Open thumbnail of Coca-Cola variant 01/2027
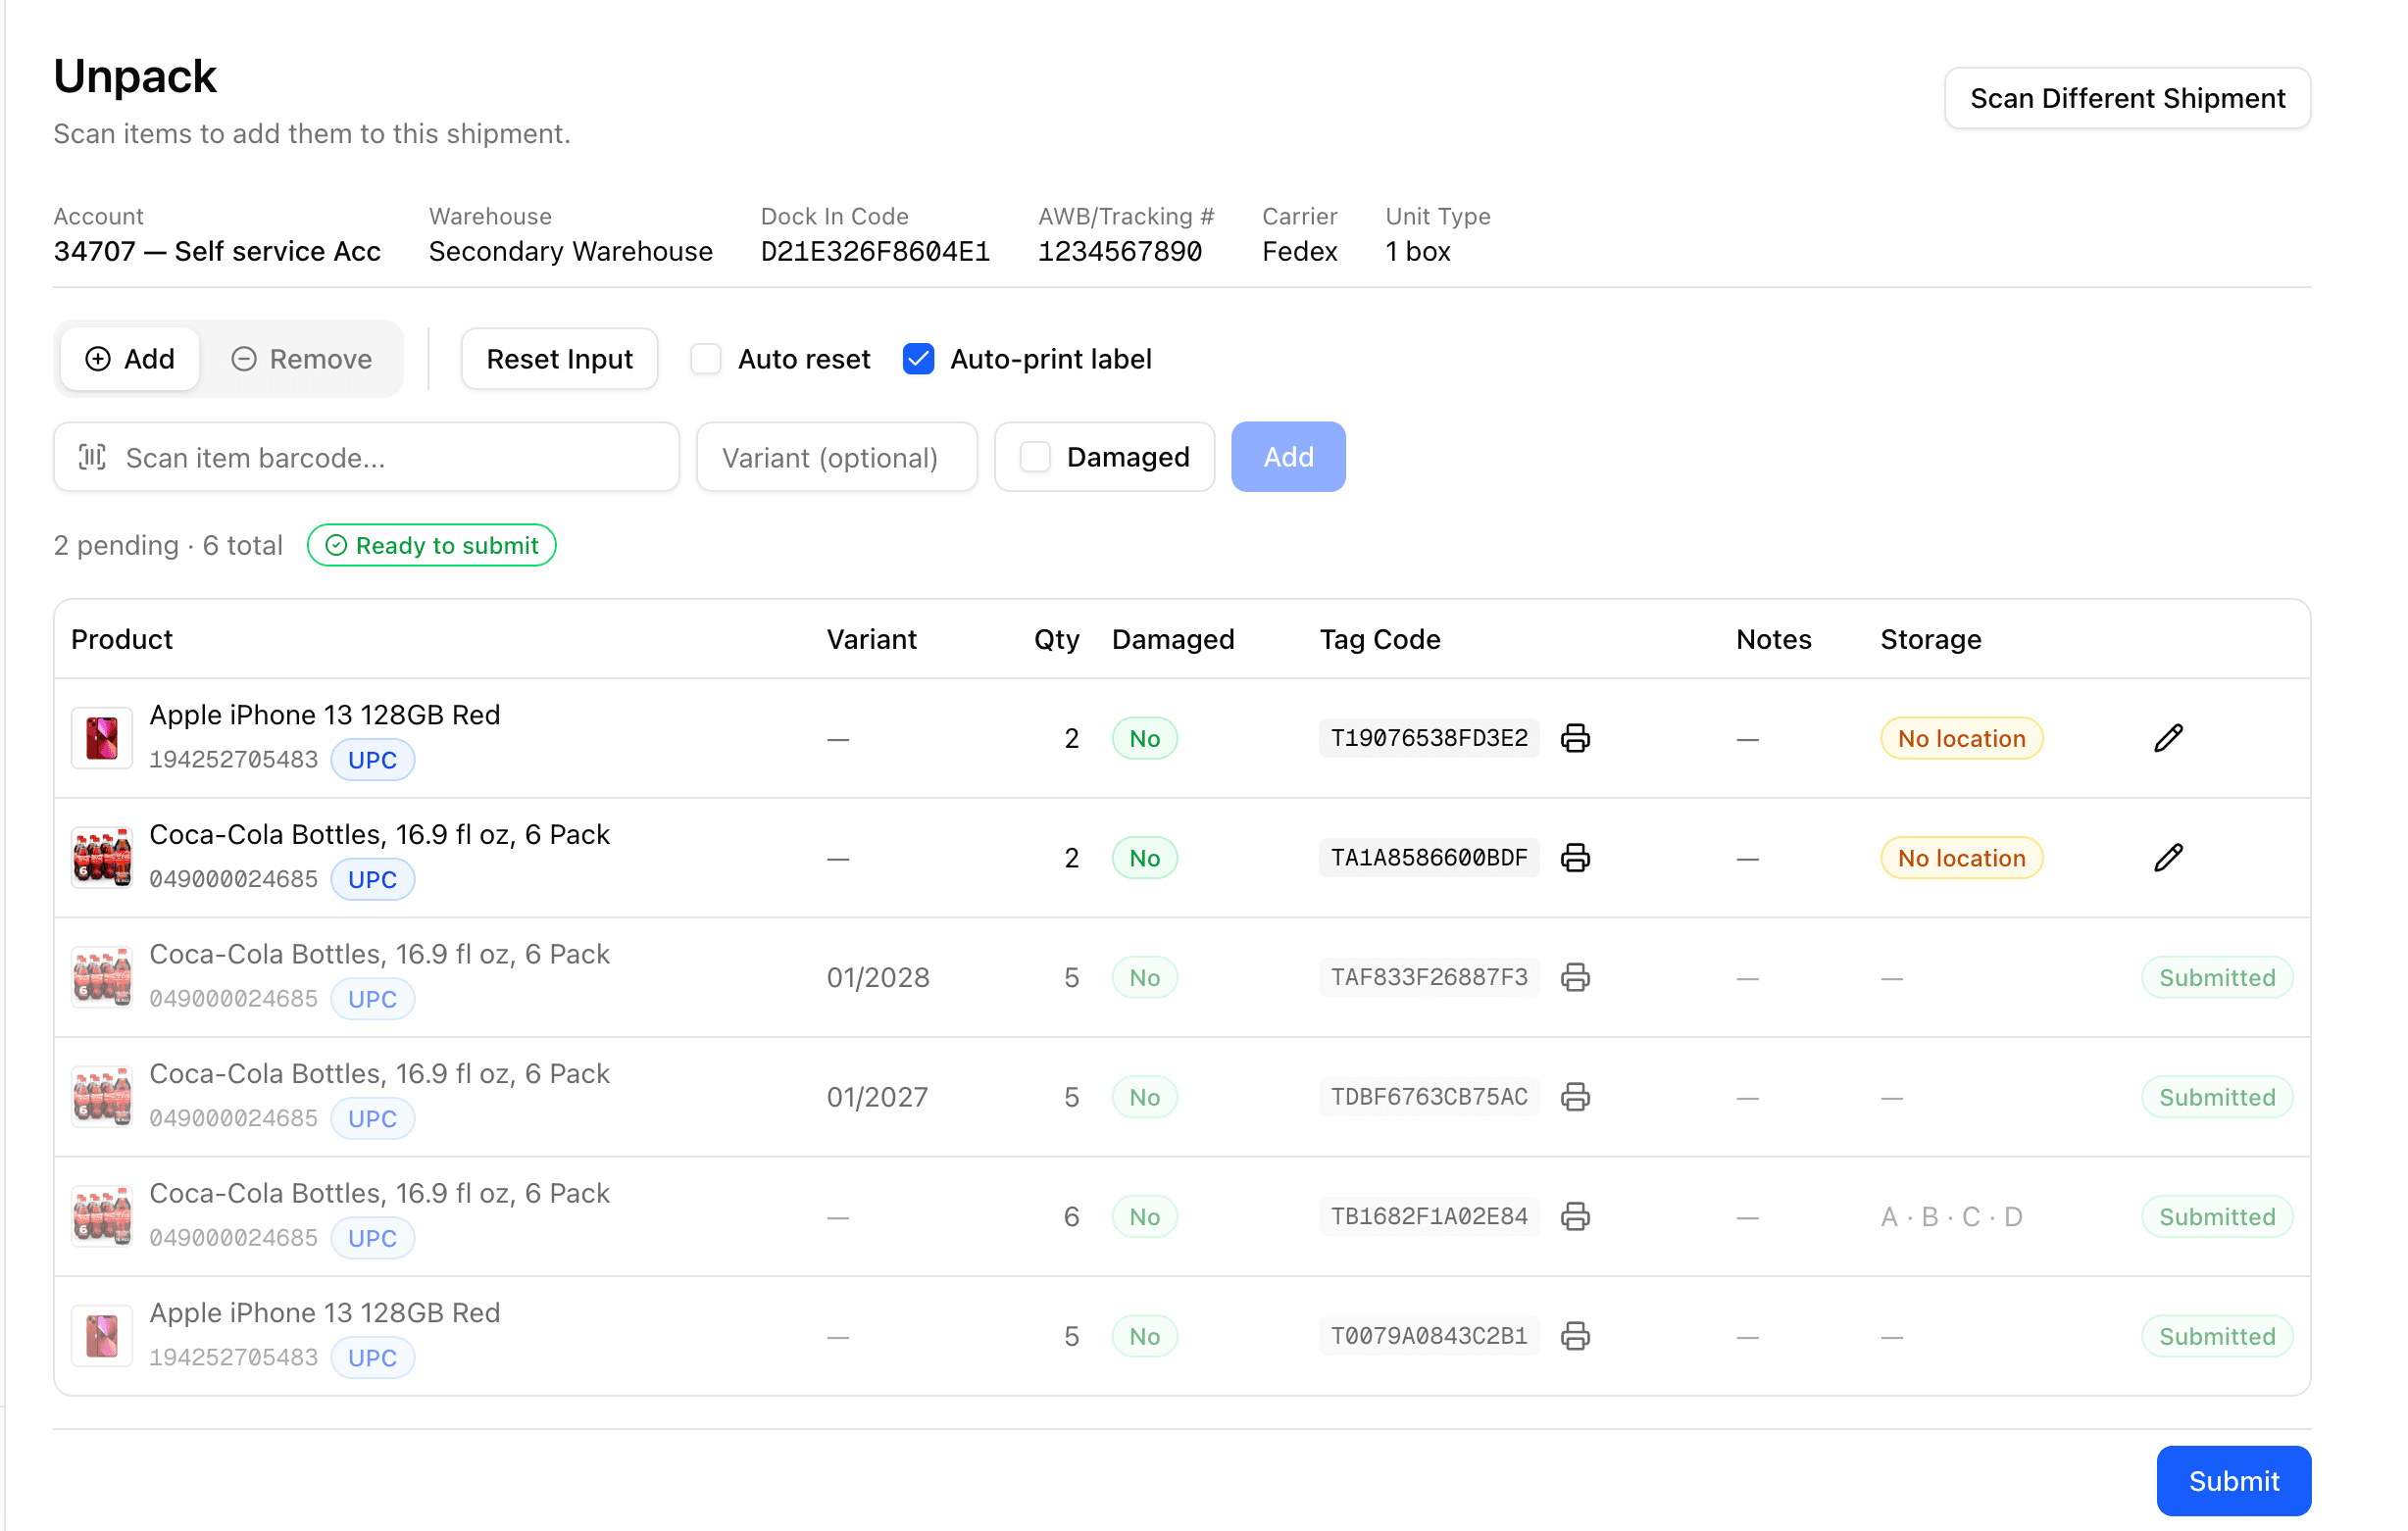Image resolution: width=2408 pixels, height=1531 pixels. click(x=102, y=1097)
